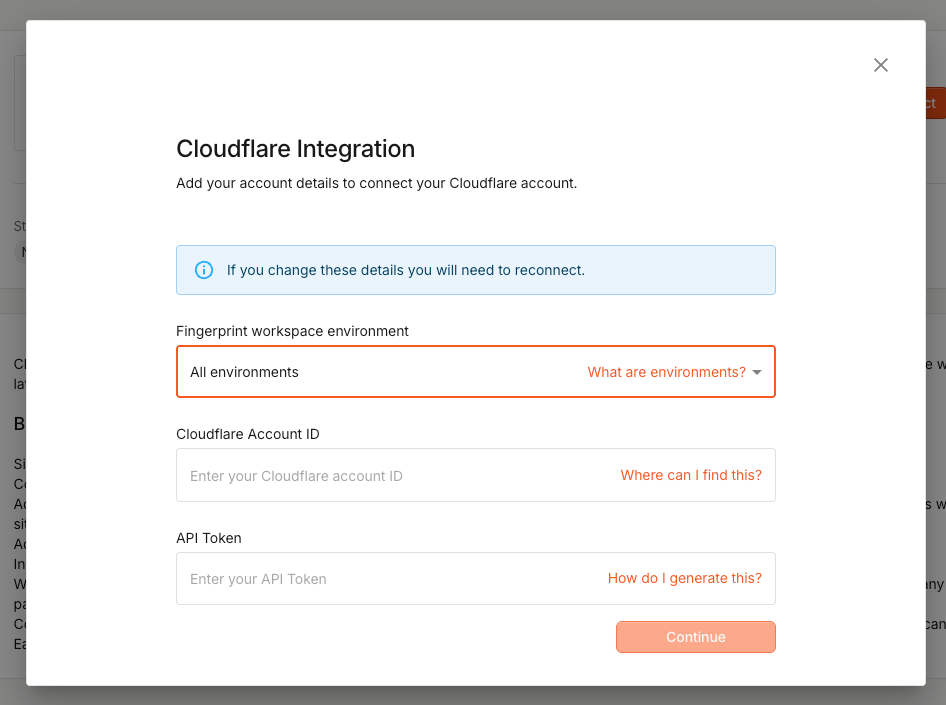Click the "Cloudflare Integration" dialog title
946x705 pixels.
click(x=295, y=148)
